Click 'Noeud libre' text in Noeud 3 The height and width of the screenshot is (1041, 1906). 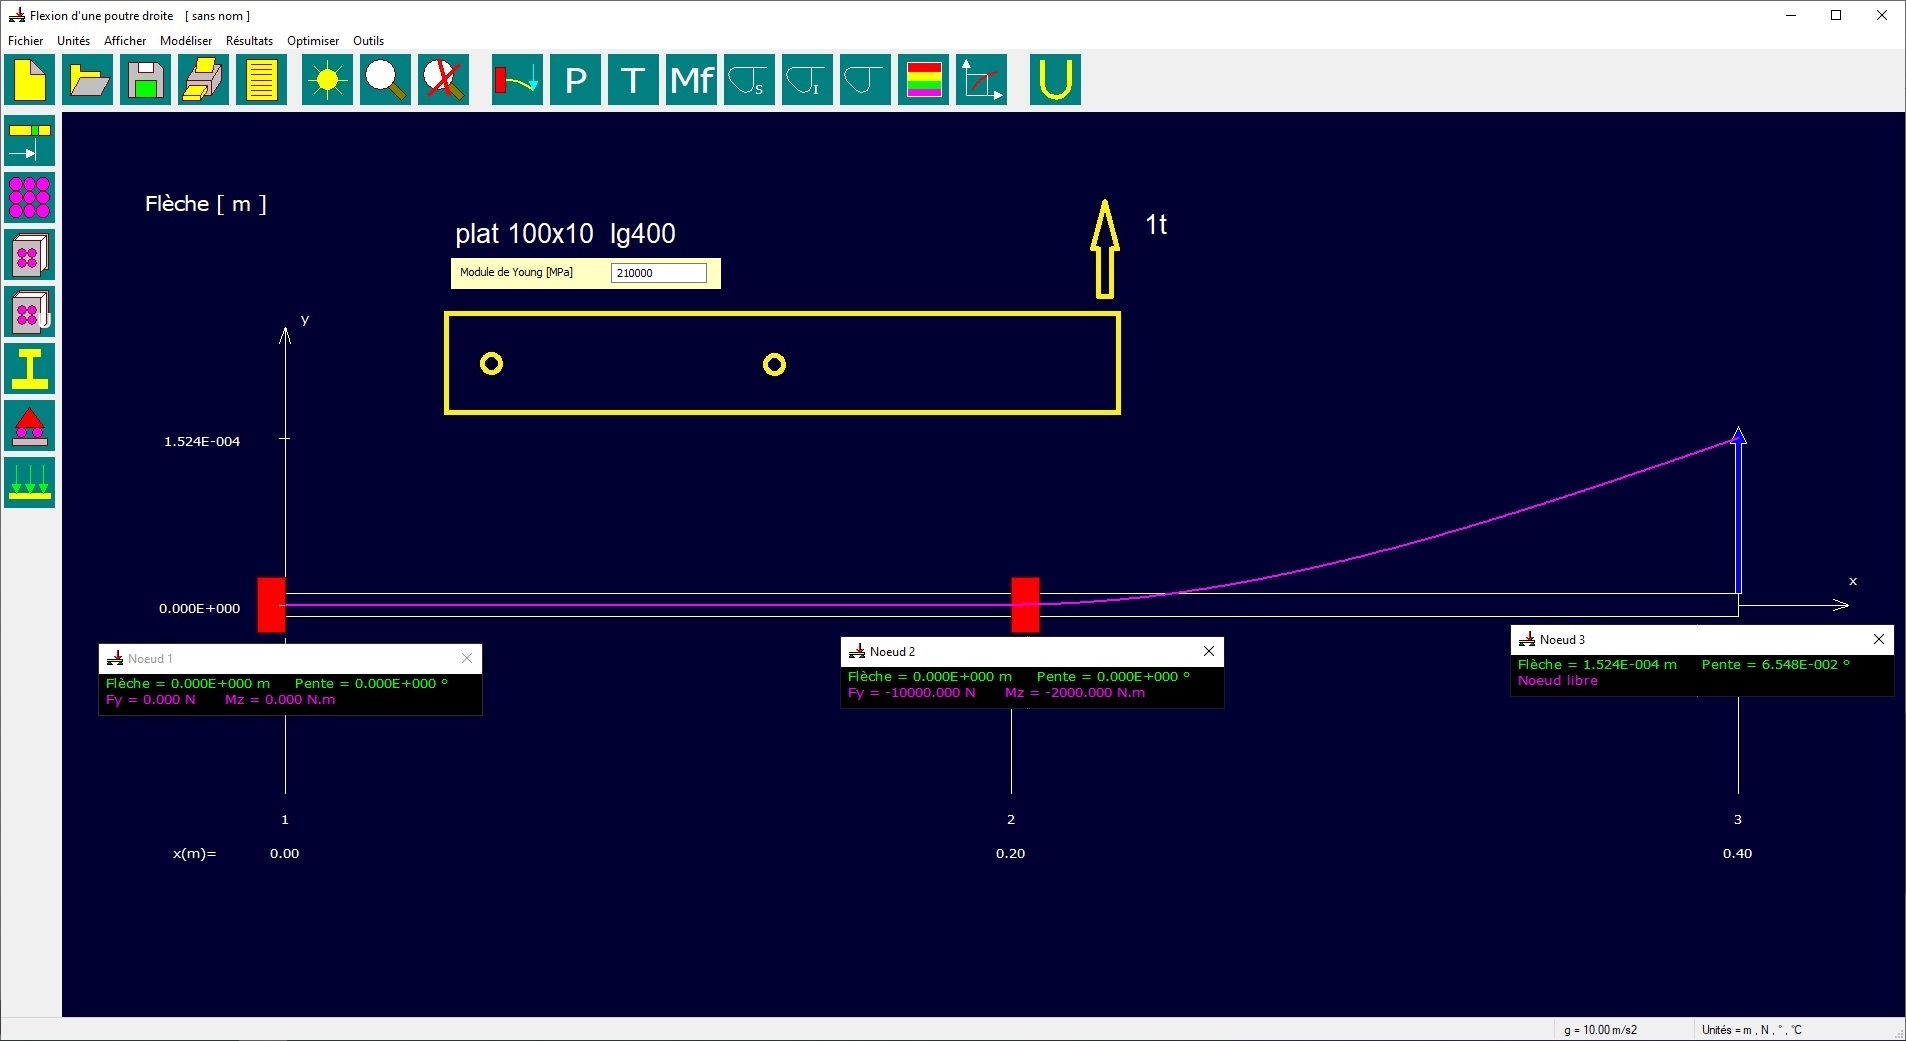pos(1558,680)
